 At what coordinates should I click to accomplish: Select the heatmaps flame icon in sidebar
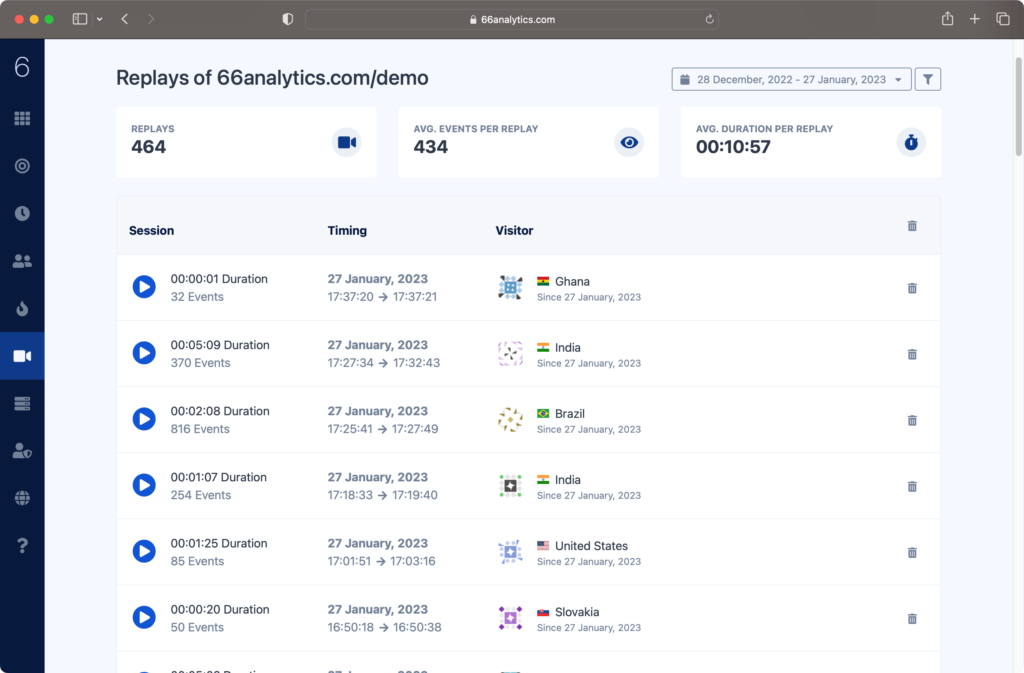pyautogui.click(x=22, y=308)
